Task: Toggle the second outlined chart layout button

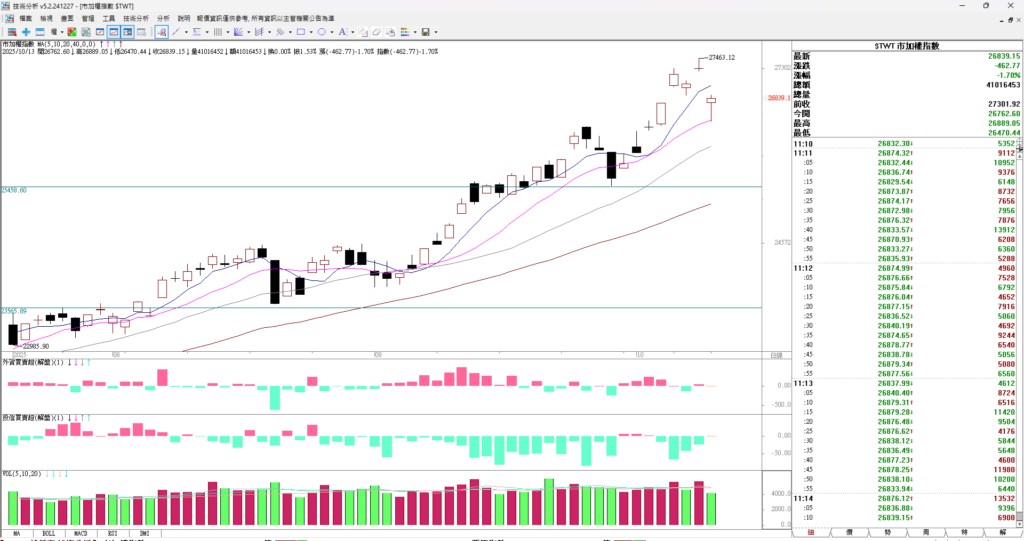Action: 128,32
